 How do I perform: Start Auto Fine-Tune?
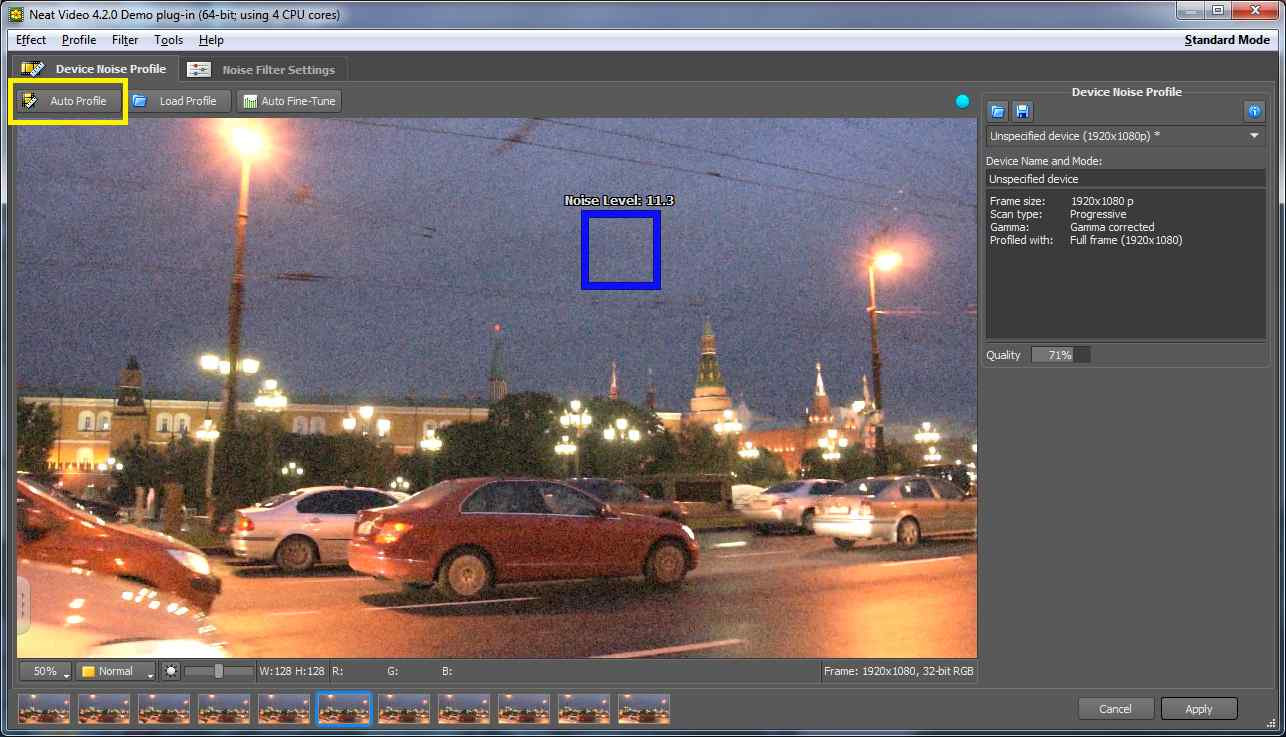(x=289, y=101)
